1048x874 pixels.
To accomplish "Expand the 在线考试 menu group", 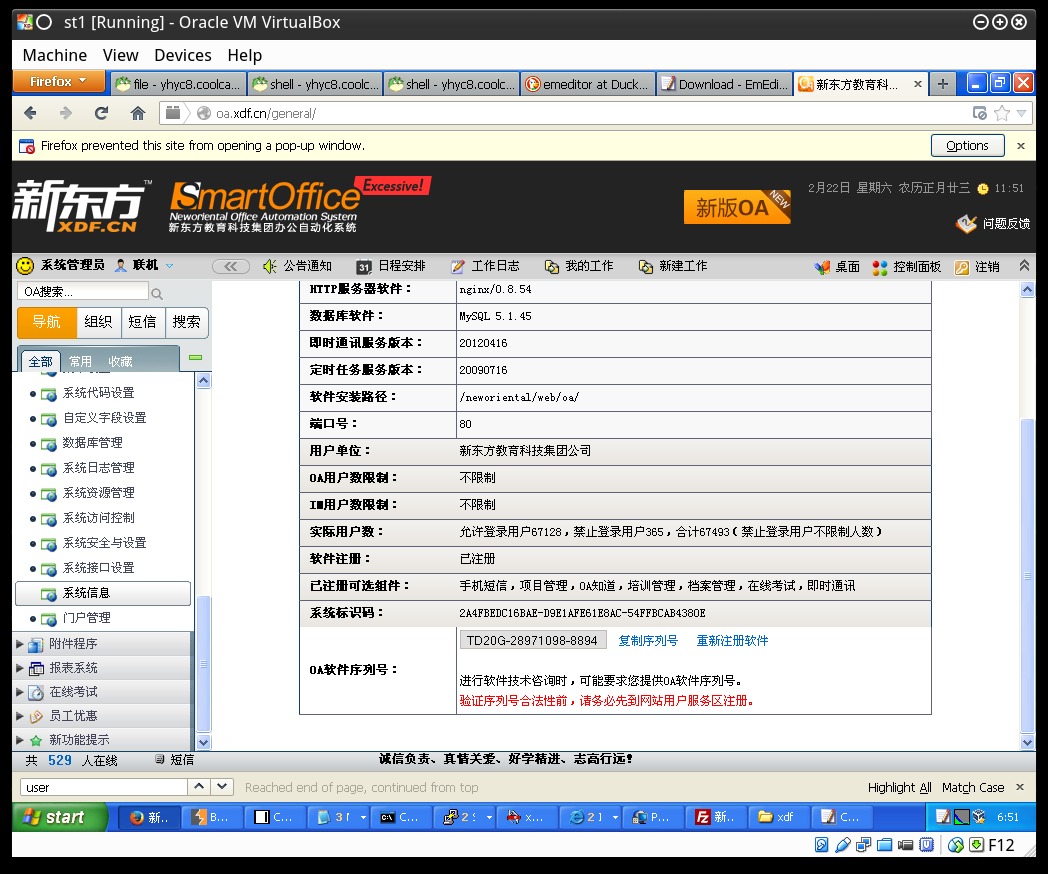I will coord(102,692).
